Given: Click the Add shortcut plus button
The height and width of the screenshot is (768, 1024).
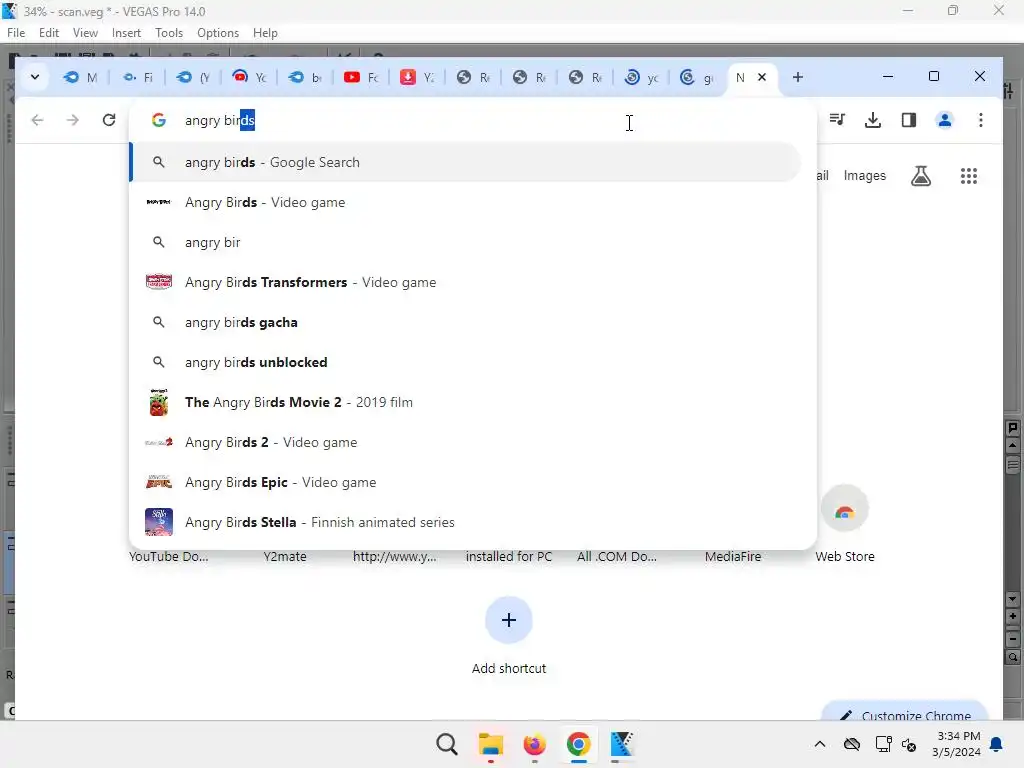Looking at the screenshot, I should [509, 620].
